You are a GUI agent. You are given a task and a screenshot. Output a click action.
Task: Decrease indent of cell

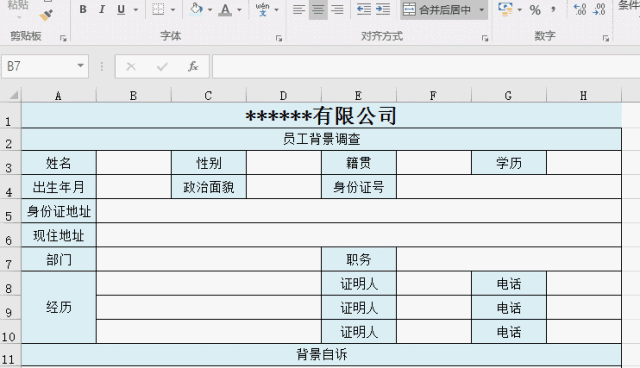pyautogui.click(x=363, y=9)
